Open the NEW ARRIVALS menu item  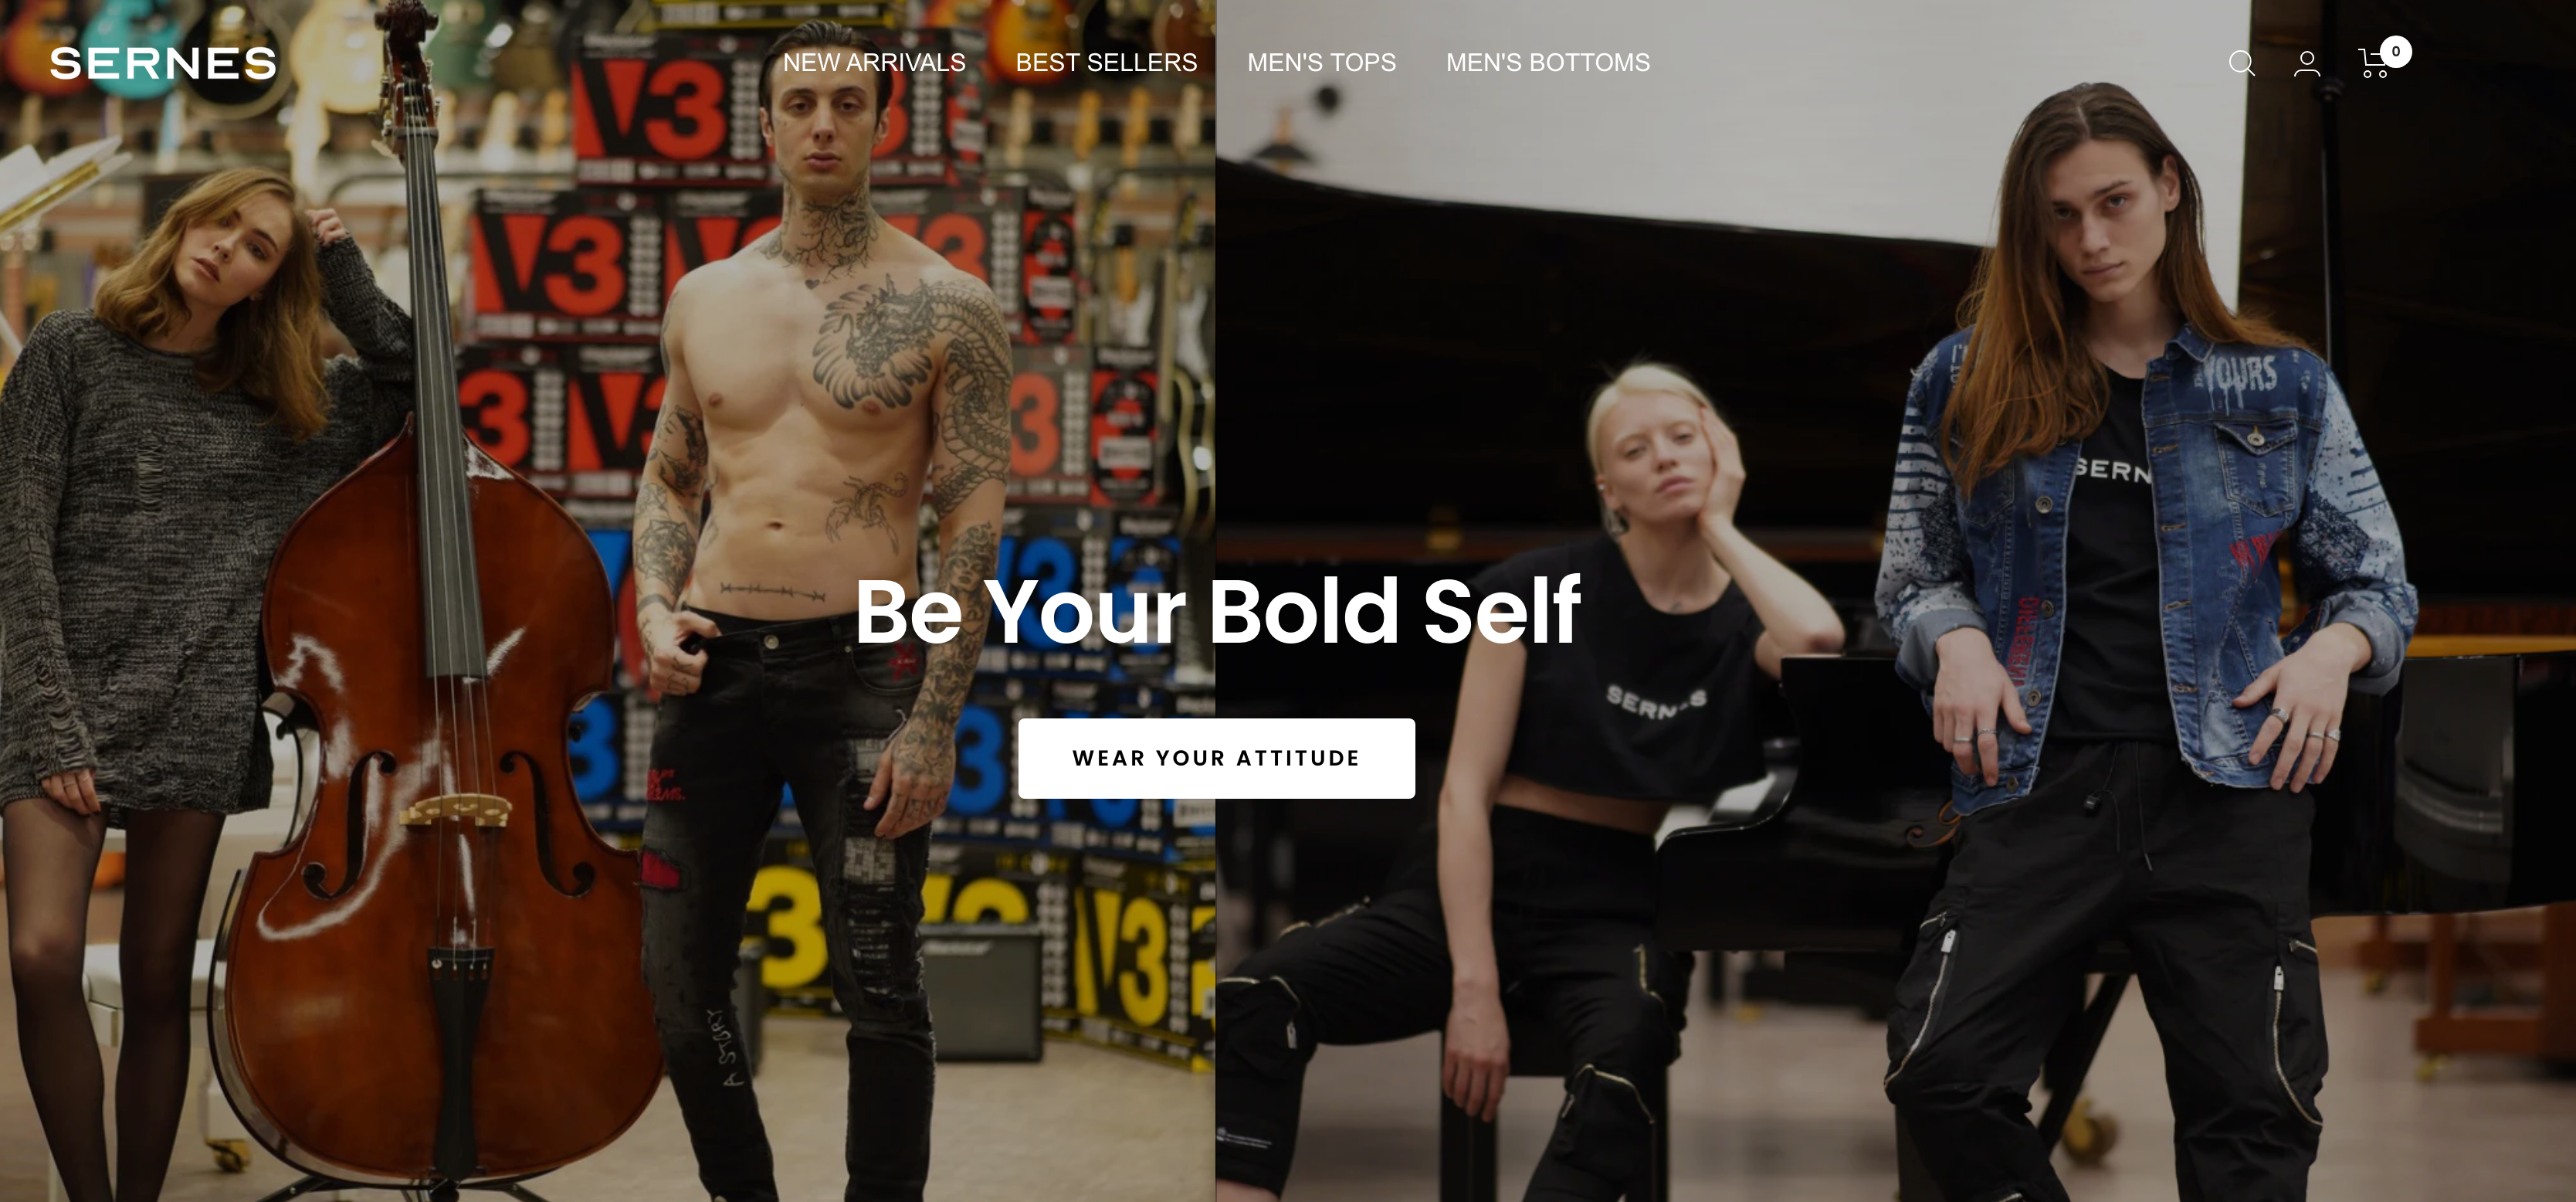[874, 63]
